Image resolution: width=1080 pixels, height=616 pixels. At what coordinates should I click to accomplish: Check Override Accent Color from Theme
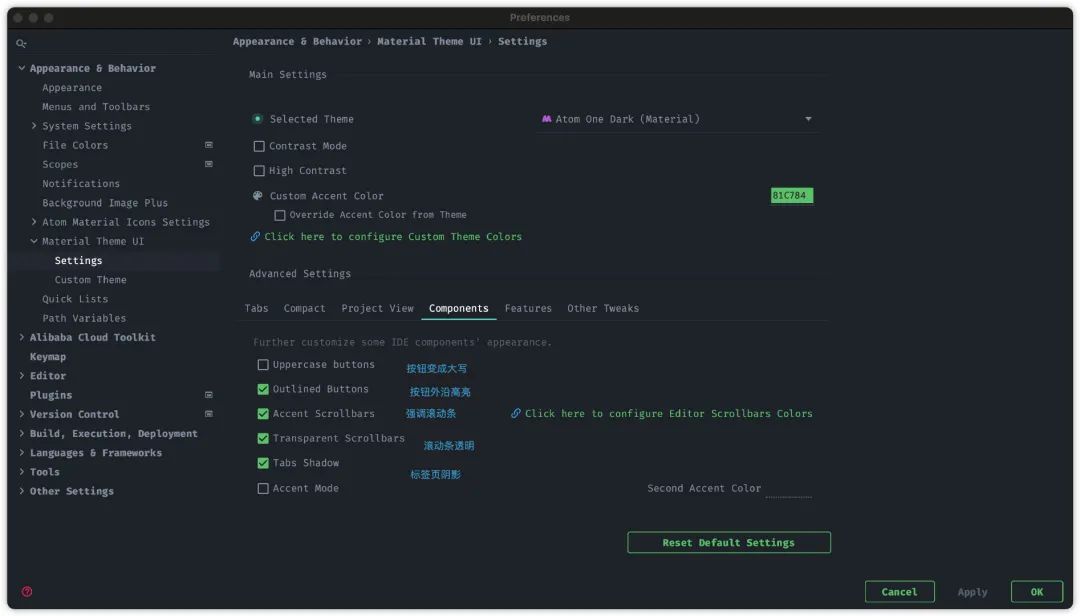280,215
